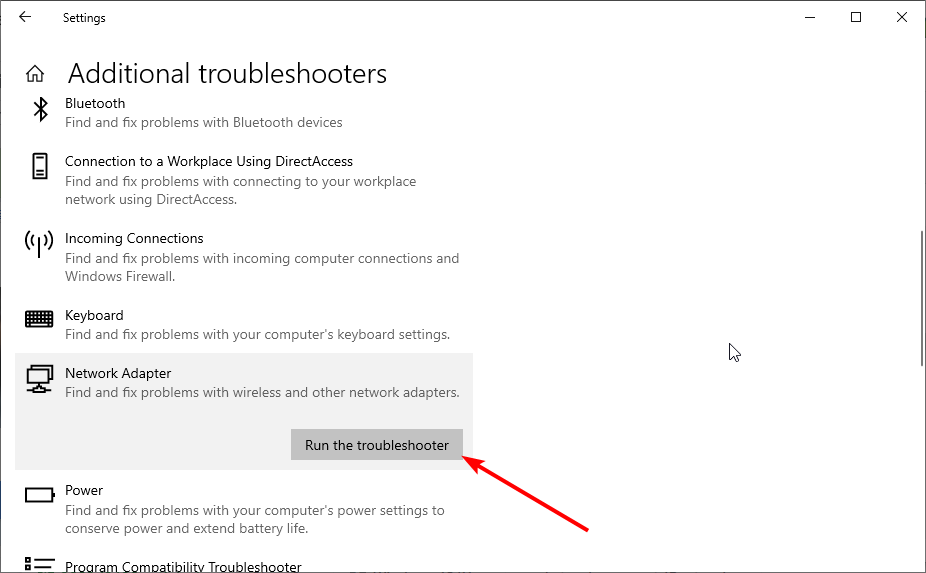Expand Connection to a Workplace Using DirectAccess
Screen dimensions: 926x573
pos(244,180)
